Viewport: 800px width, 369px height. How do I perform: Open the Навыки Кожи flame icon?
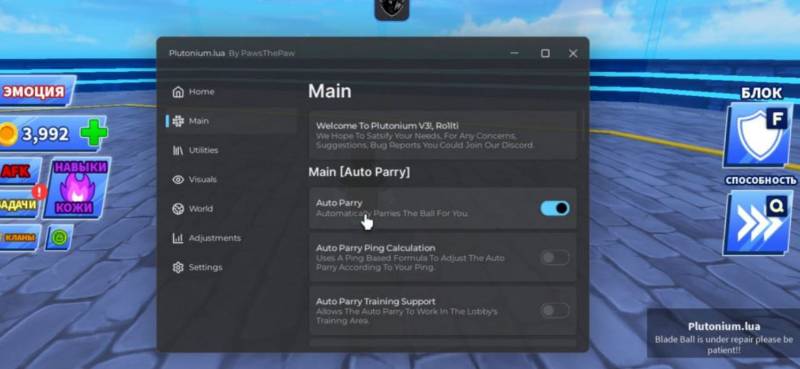pyautogui.click(x=77, y=188)
